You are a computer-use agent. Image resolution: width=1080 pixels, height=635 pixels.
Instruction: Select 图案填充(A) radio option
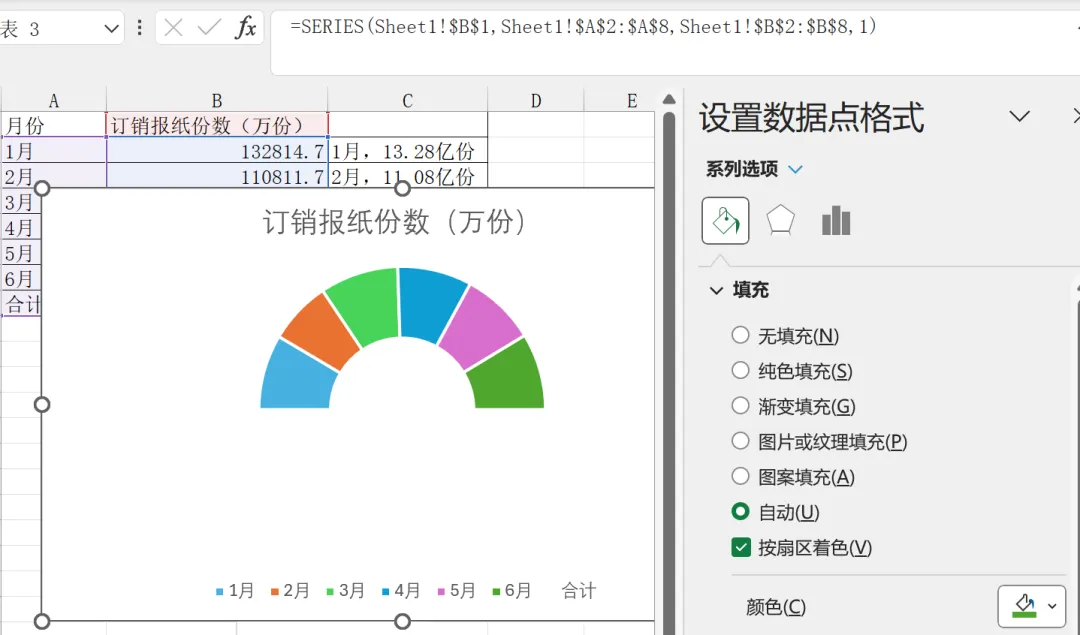[x=793, y=476]
